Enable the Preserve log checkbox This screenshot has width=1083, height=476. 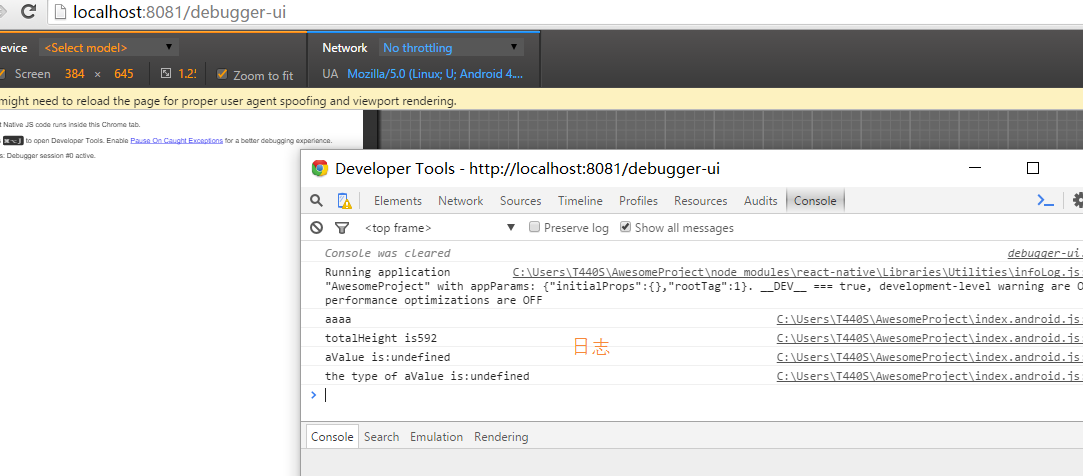[535, 228]
